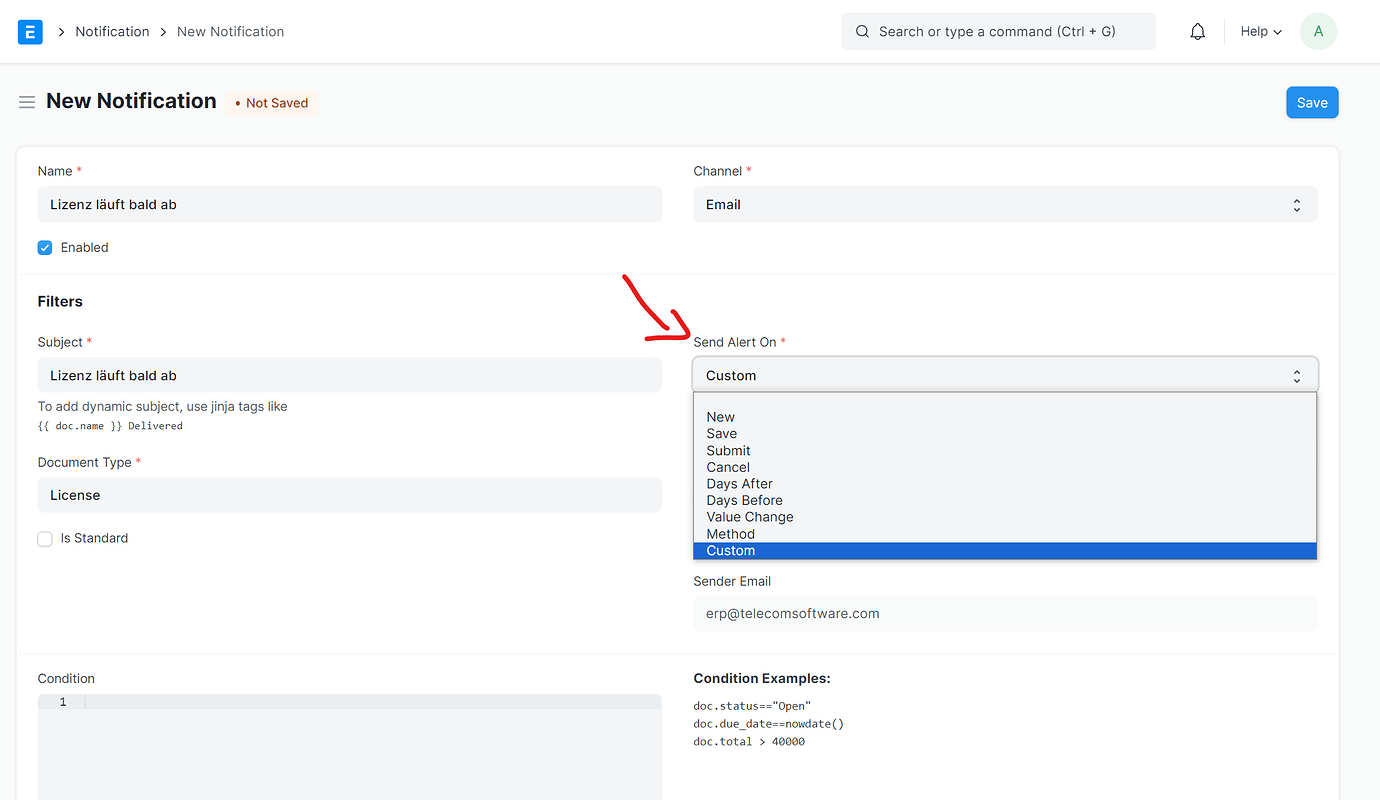This screenshot has width=1380, height=800.
Task: Click into the Subject input field
Action: coord(349,376)
